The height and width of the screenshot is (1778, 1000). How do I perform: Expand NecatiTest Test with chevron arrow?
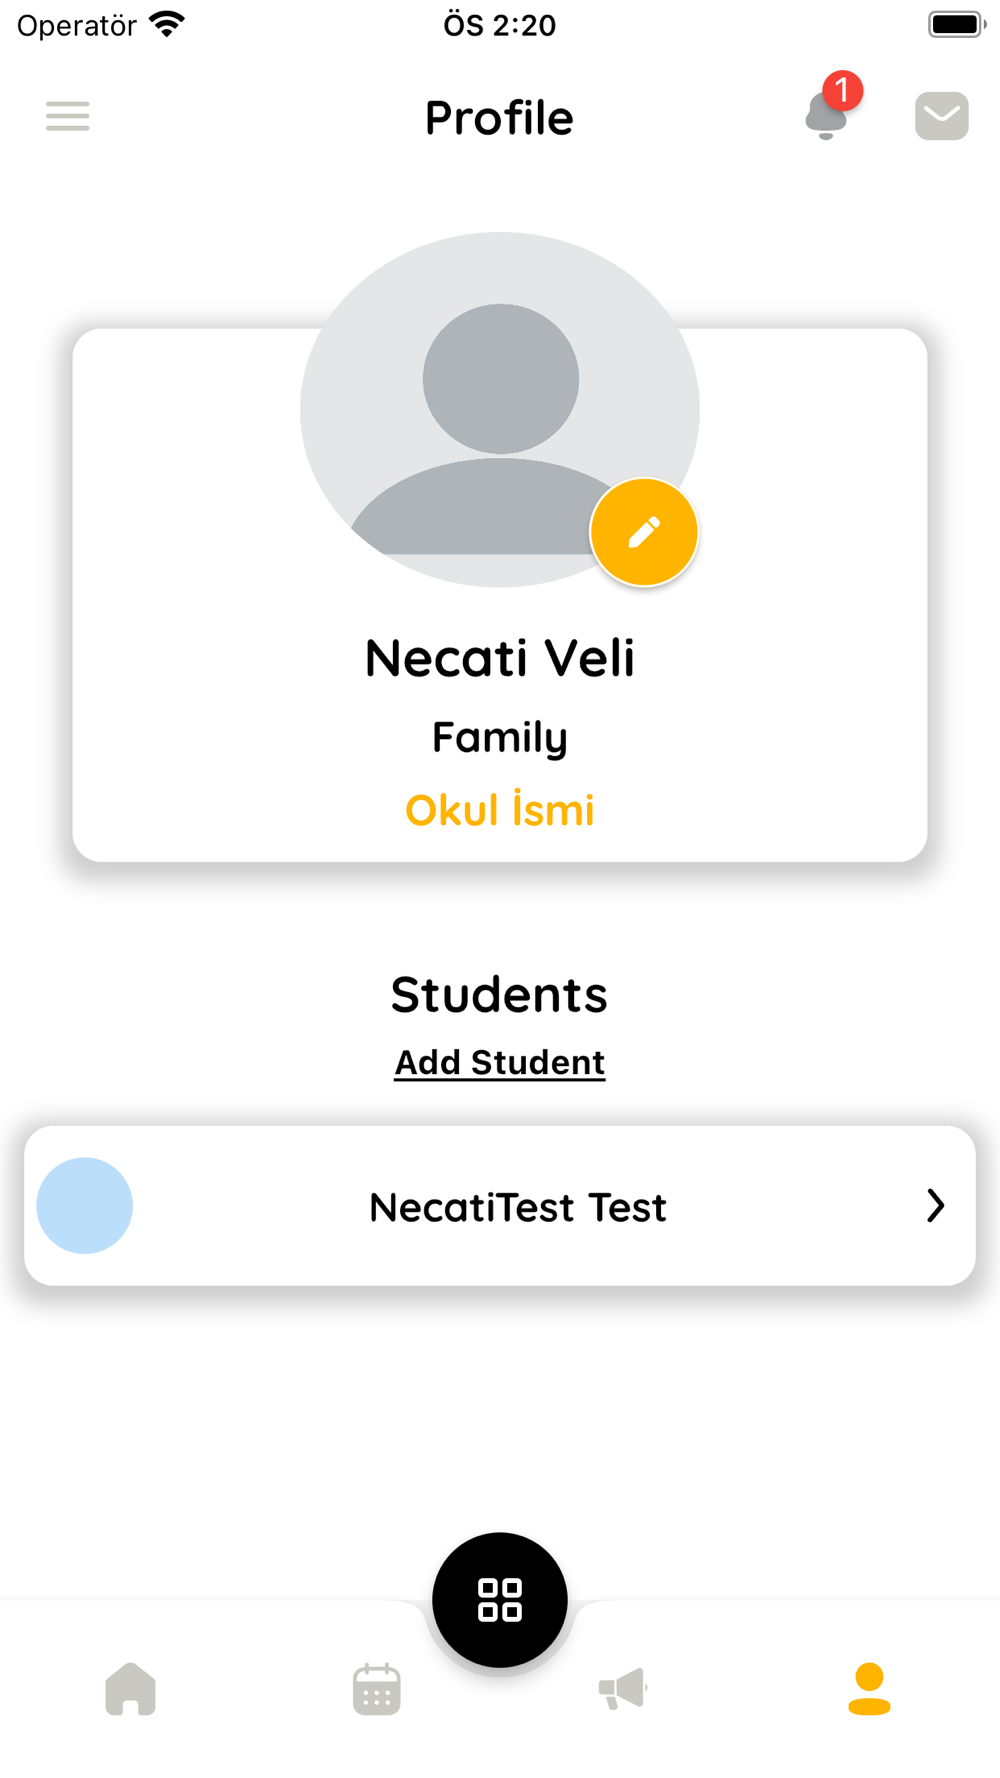pos(935,1206)
